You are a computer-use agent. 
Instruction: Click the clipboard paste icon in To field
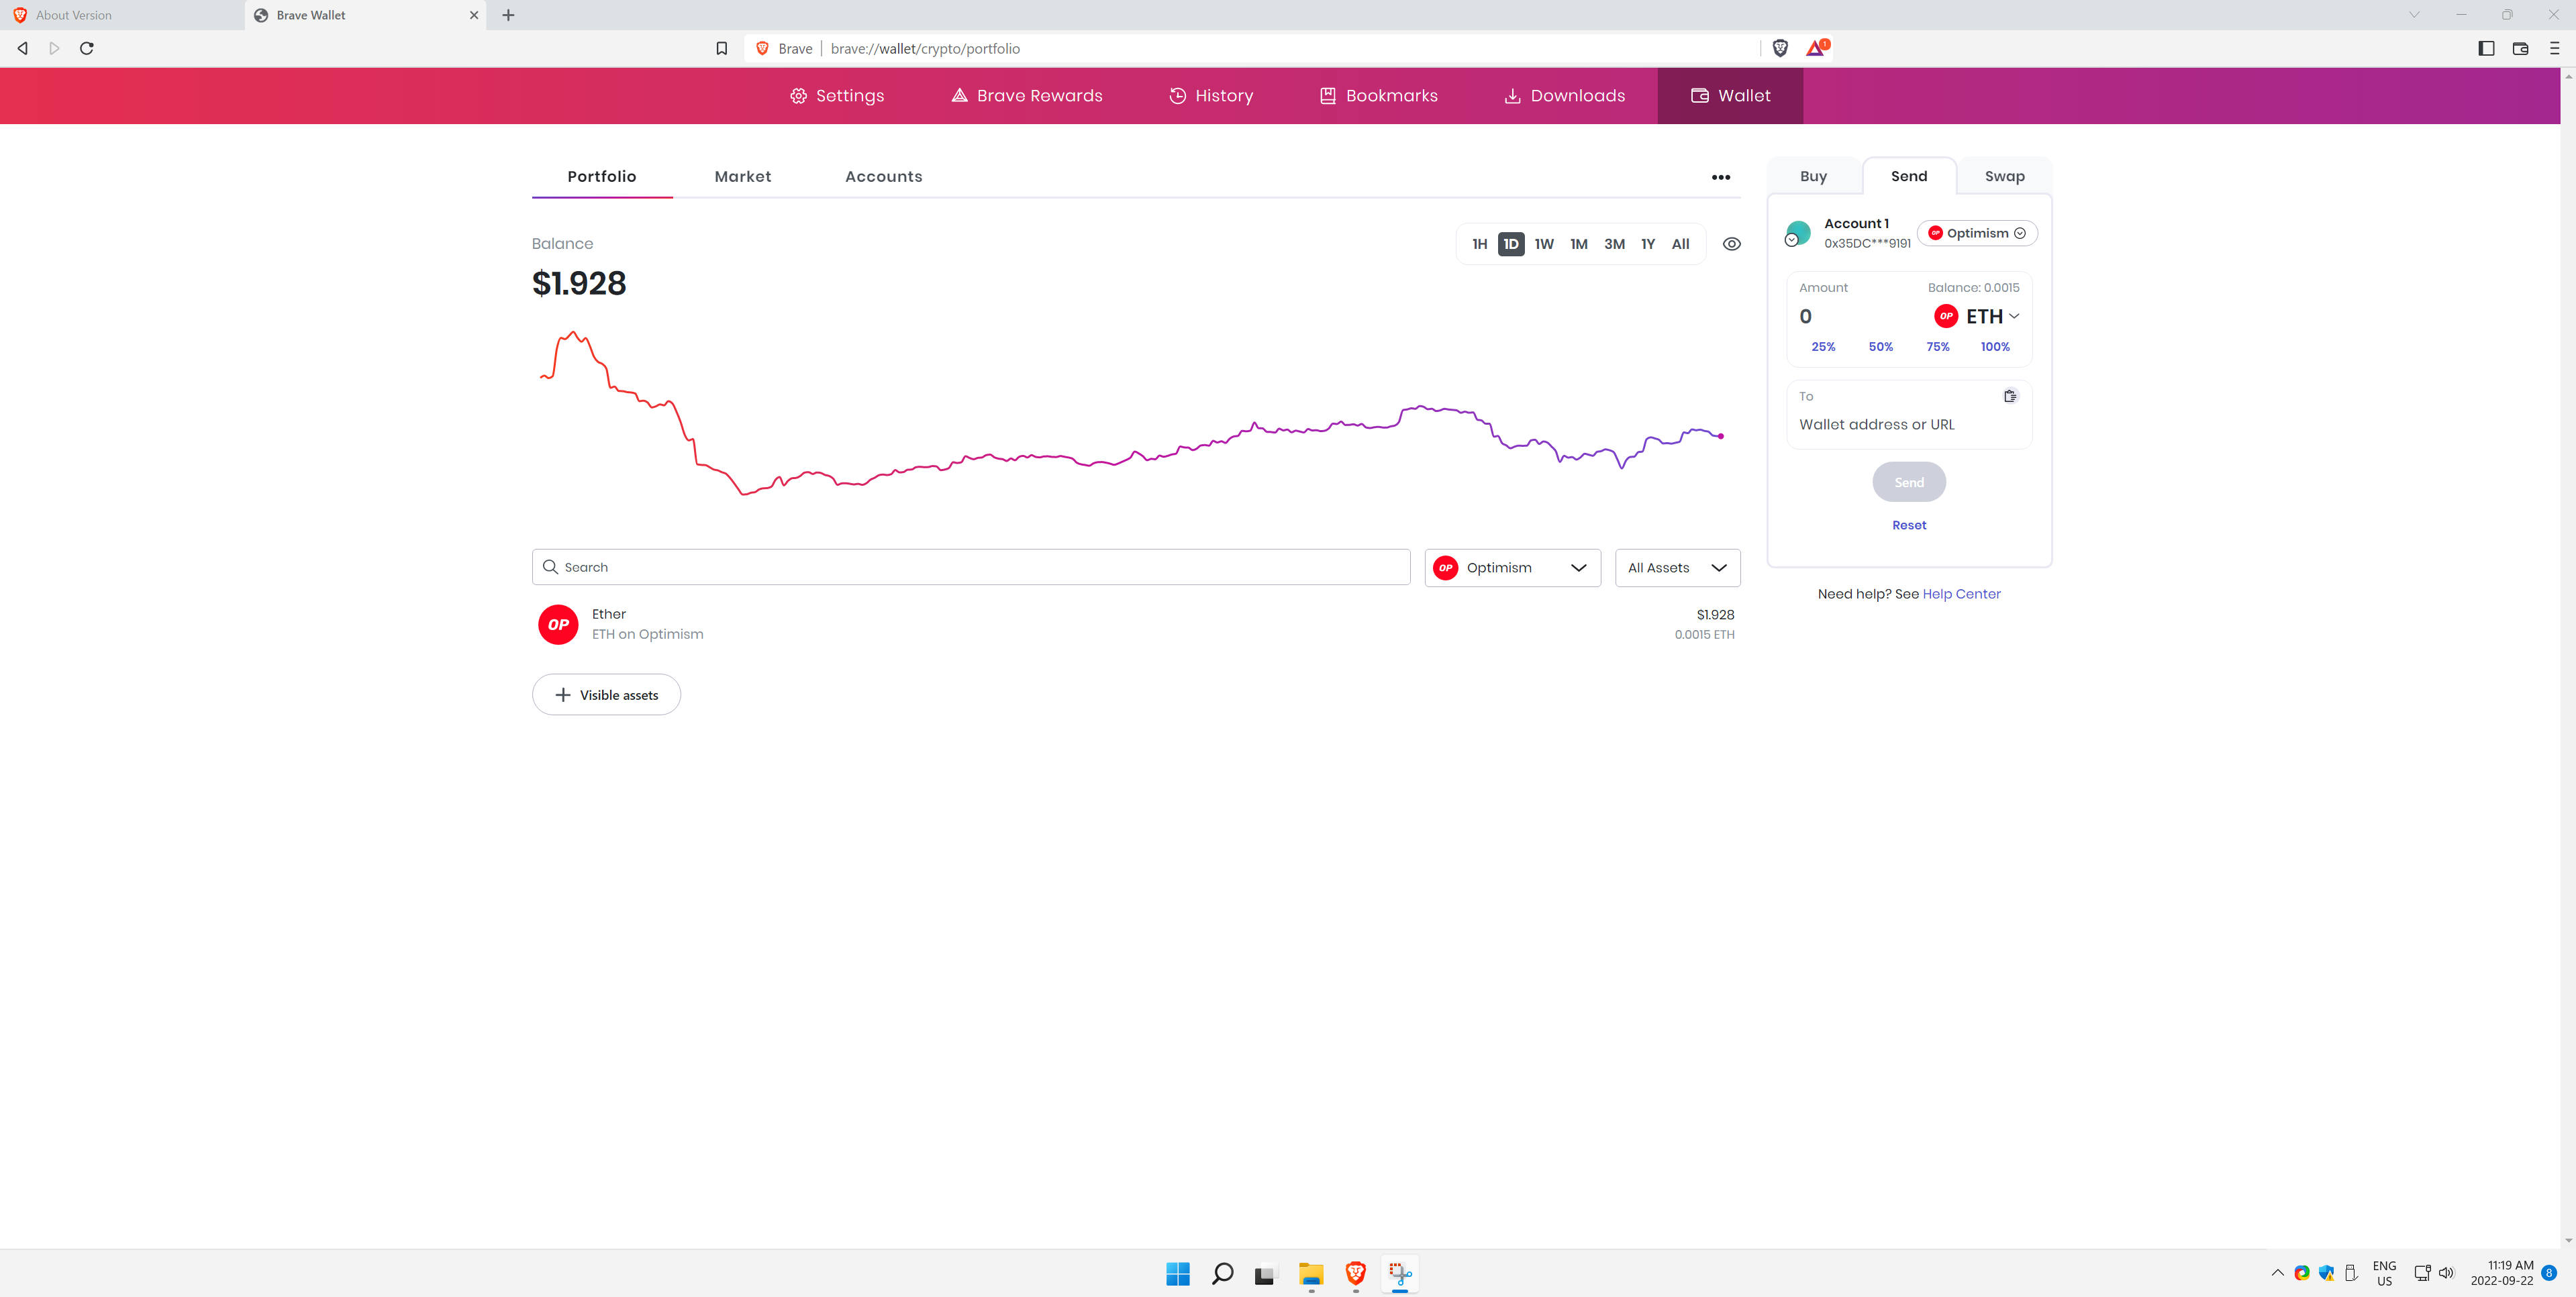(2011, 395)
